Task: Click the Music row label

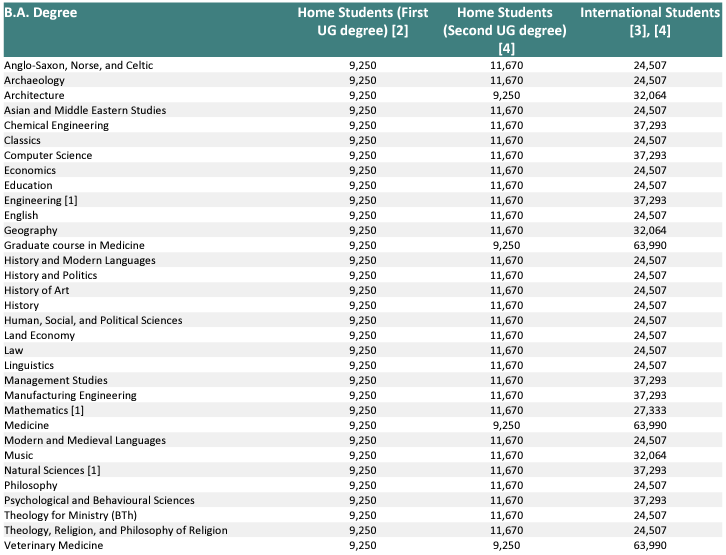Action: [19, 455]
